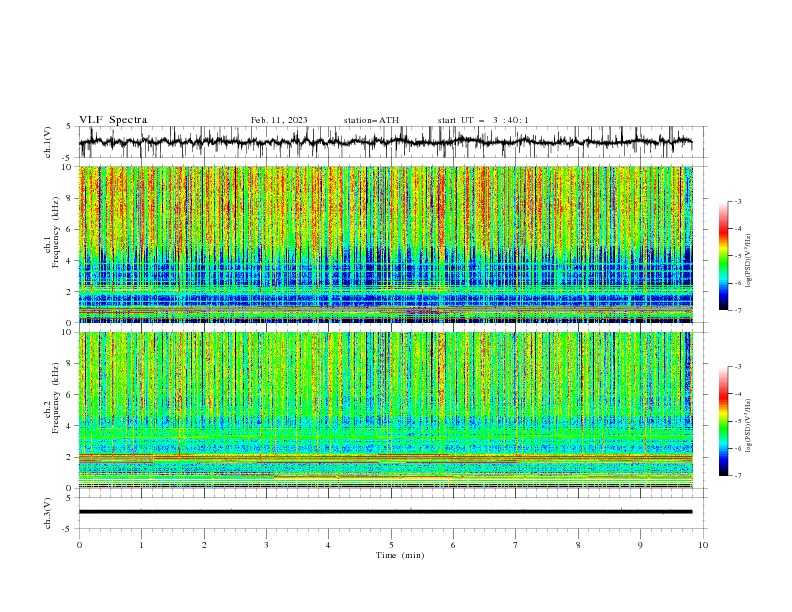Click the "VLF Spectra" plot title
The width and height of the screenshot is (792, 612).
(x=113, y=120)
